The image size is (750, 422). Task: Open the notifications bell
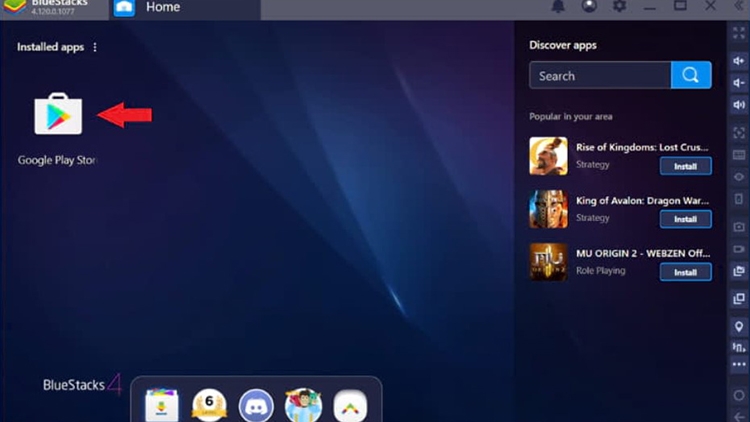(558, 6)
